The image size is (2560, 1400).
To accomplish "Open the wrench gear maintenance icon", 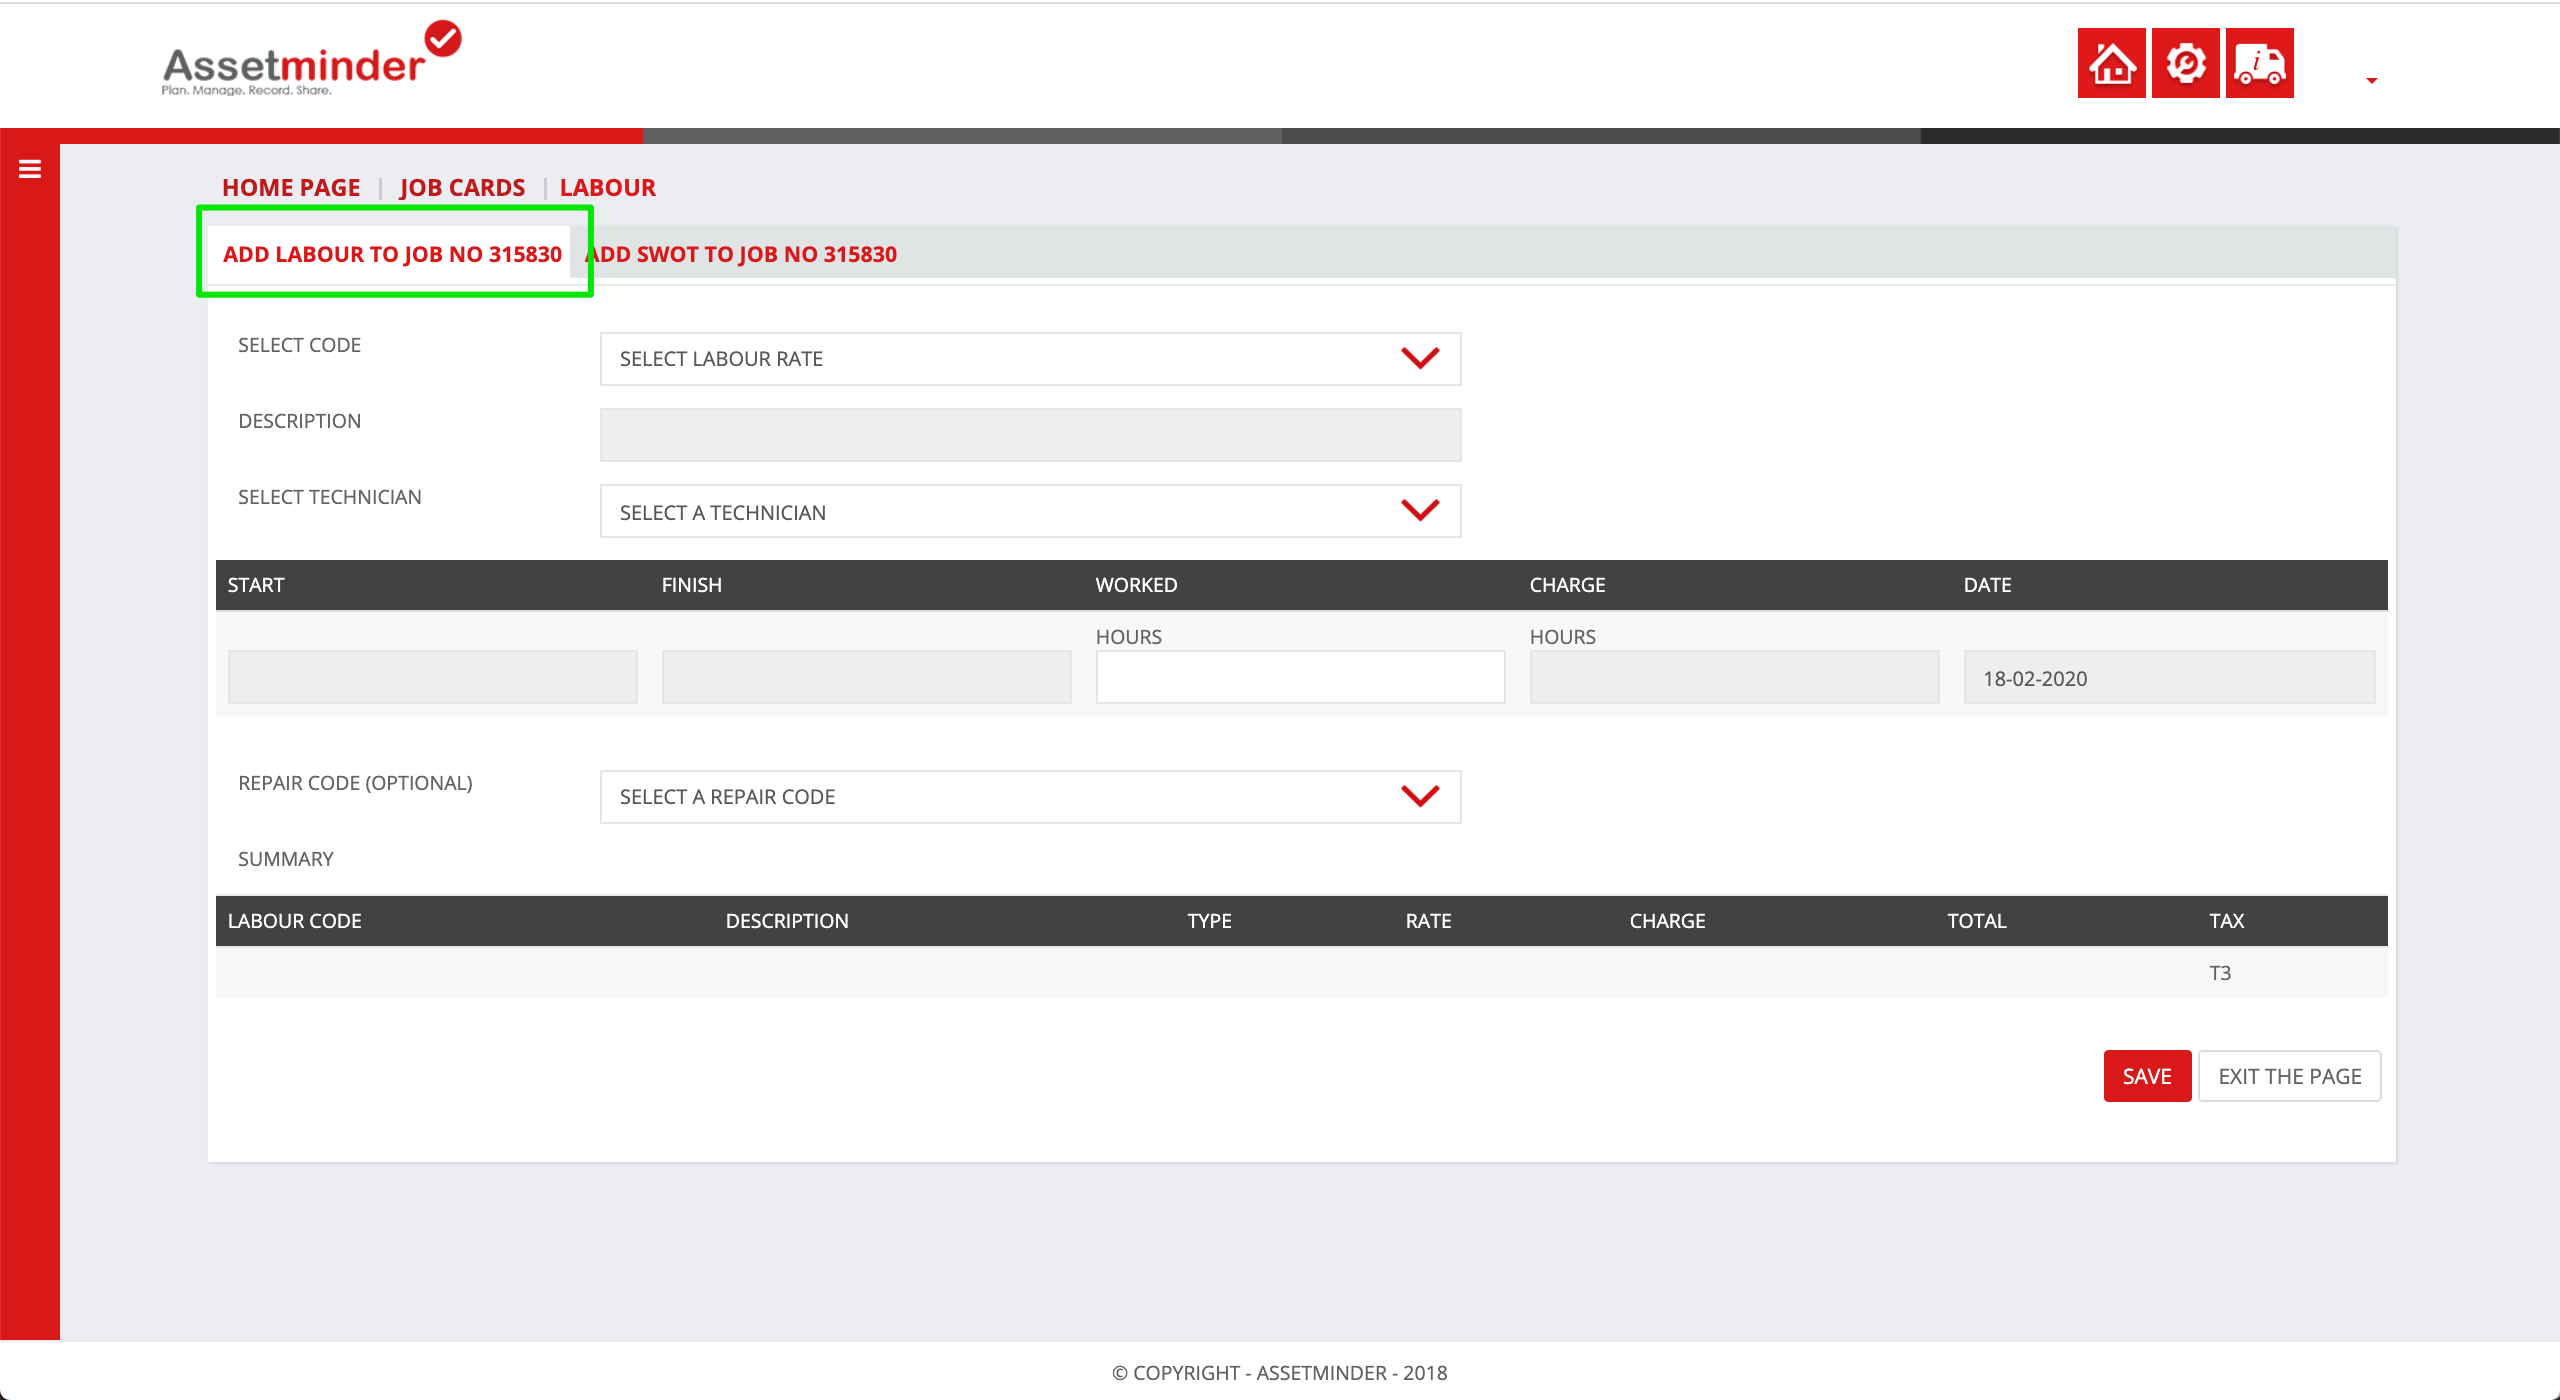I will pos(2185,63).
